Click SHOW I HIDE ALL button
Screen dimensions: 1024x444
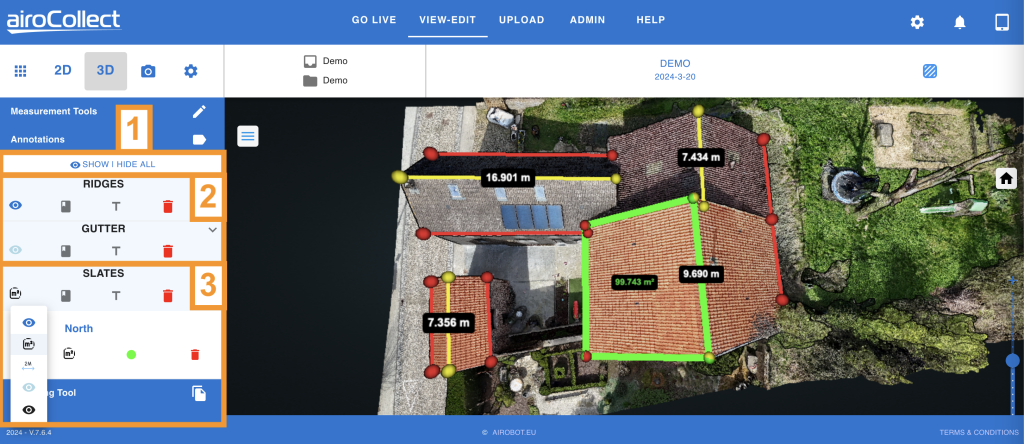(x=112, y=164)
